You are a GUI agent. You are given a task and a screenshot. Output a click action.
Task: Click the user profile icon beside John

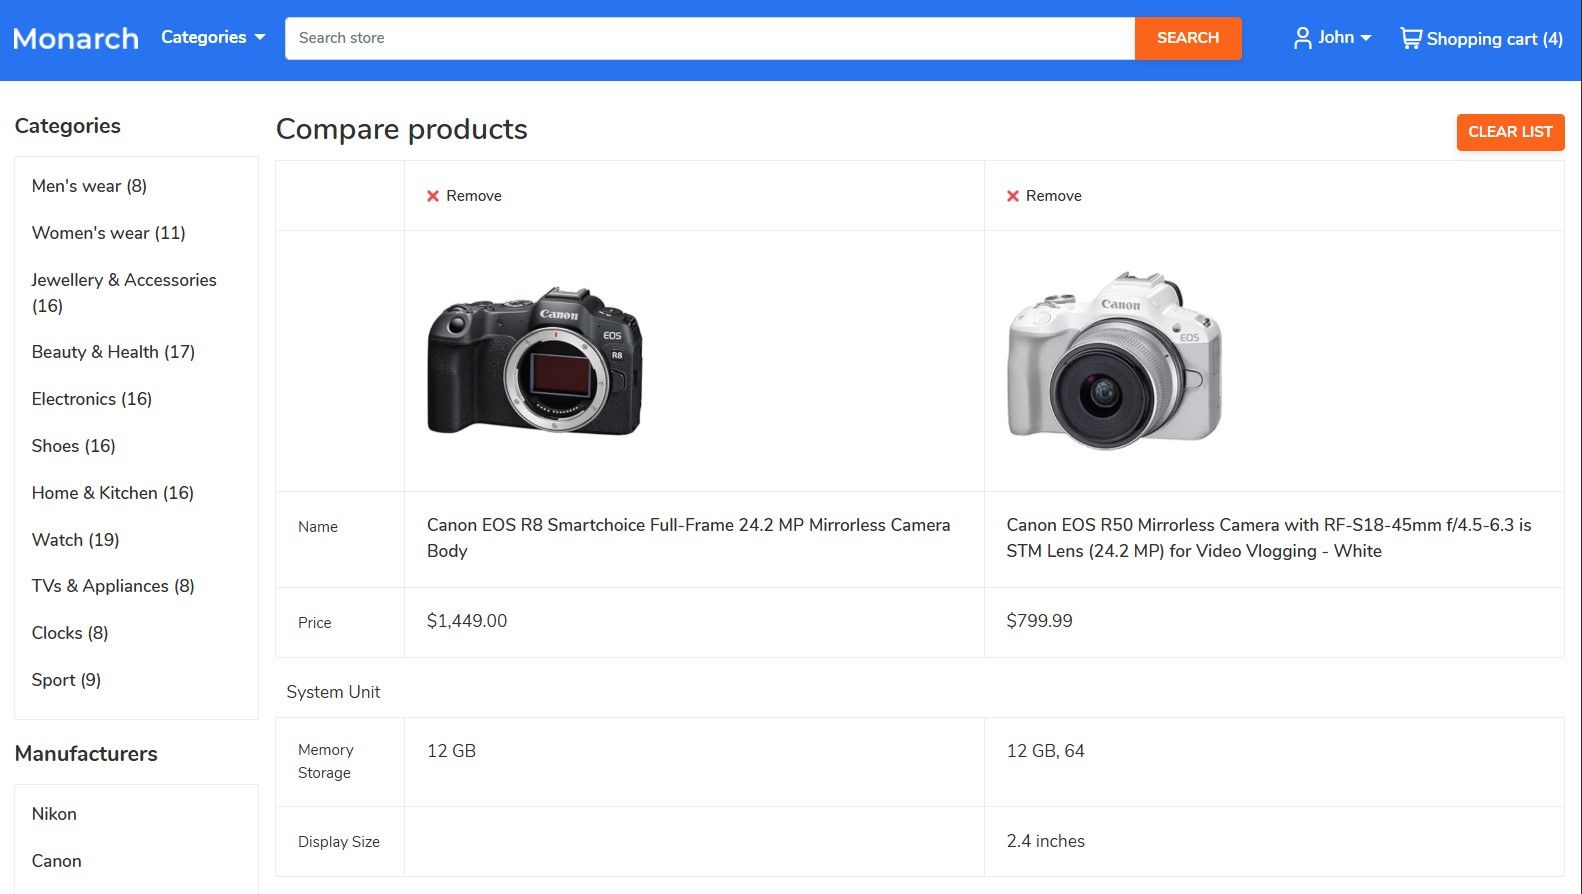click(1302, 38)
